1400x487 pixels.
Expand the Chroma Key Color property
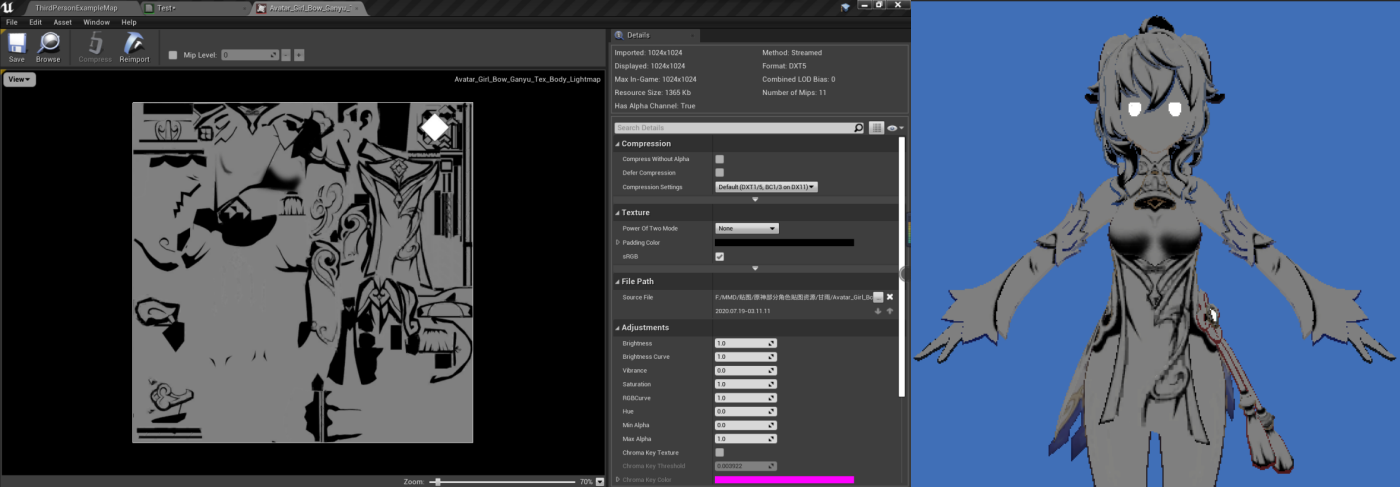click(618, 480)
